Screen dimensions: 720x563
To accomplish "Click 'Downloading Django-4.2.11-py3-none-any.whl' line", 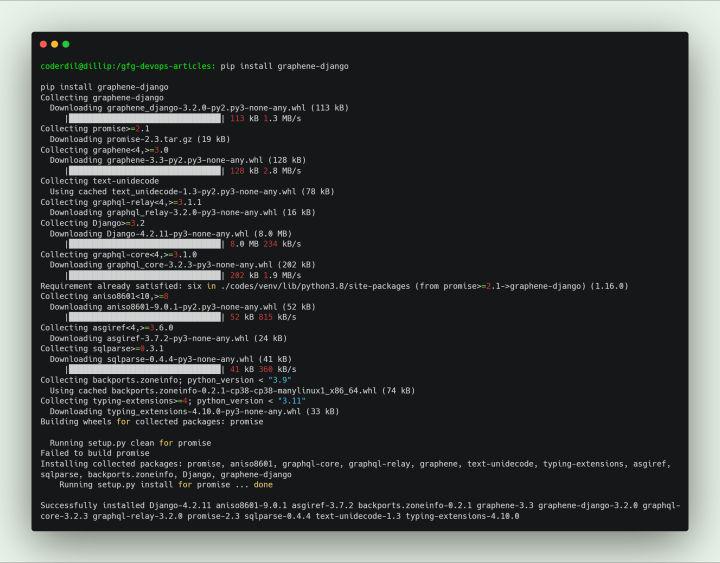I will 170,234.
